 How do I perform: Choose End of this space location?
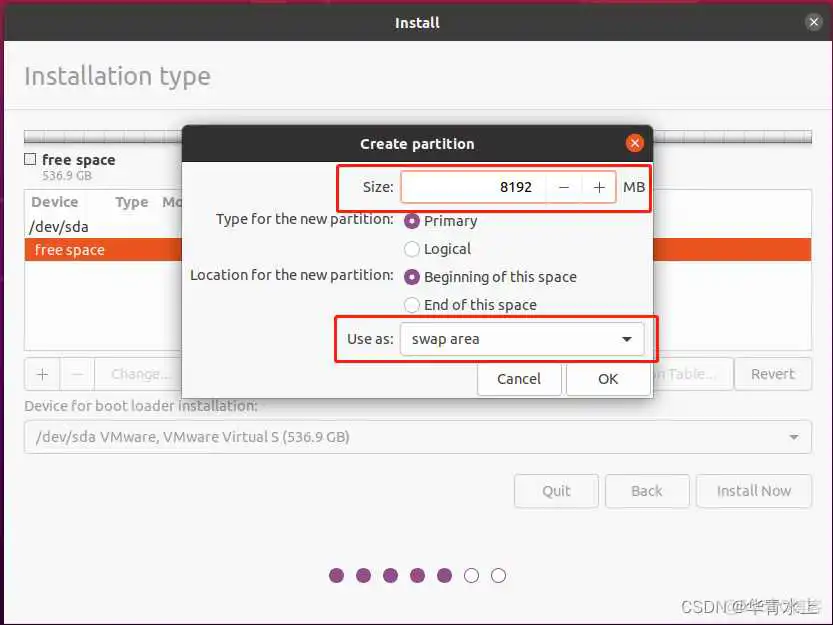point(412,305)
